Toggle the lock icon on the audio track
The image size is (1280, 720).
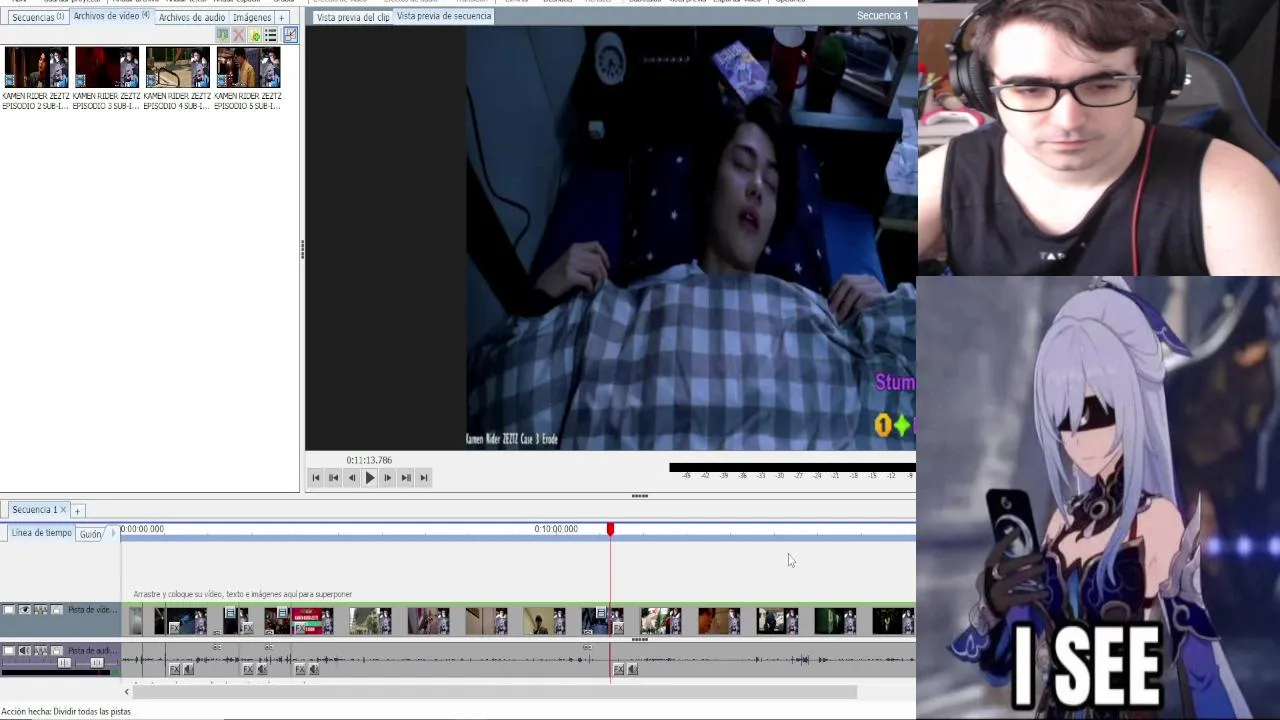(57, 650)
